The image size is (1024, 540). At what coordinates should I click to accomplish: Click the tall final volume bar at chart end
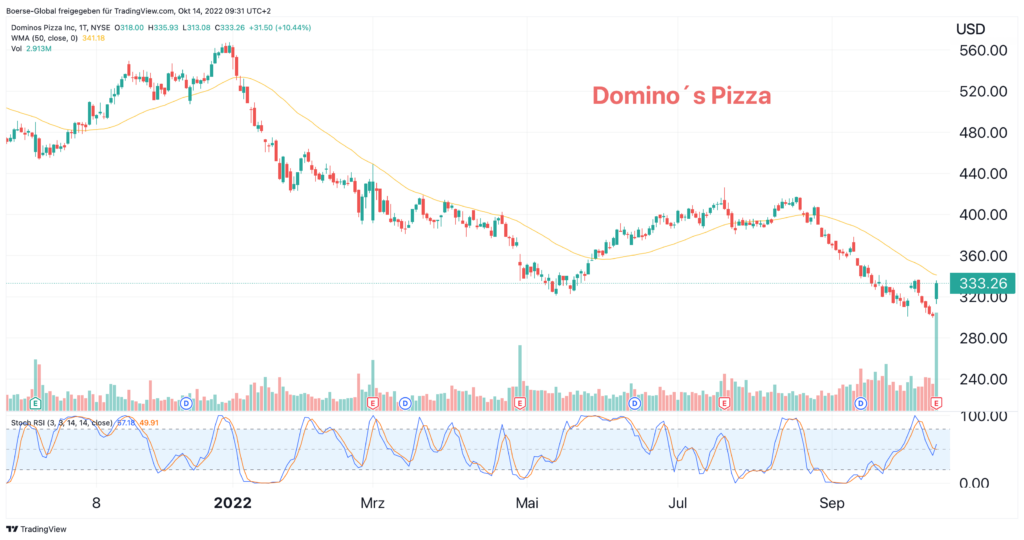[x=936, y=361]
